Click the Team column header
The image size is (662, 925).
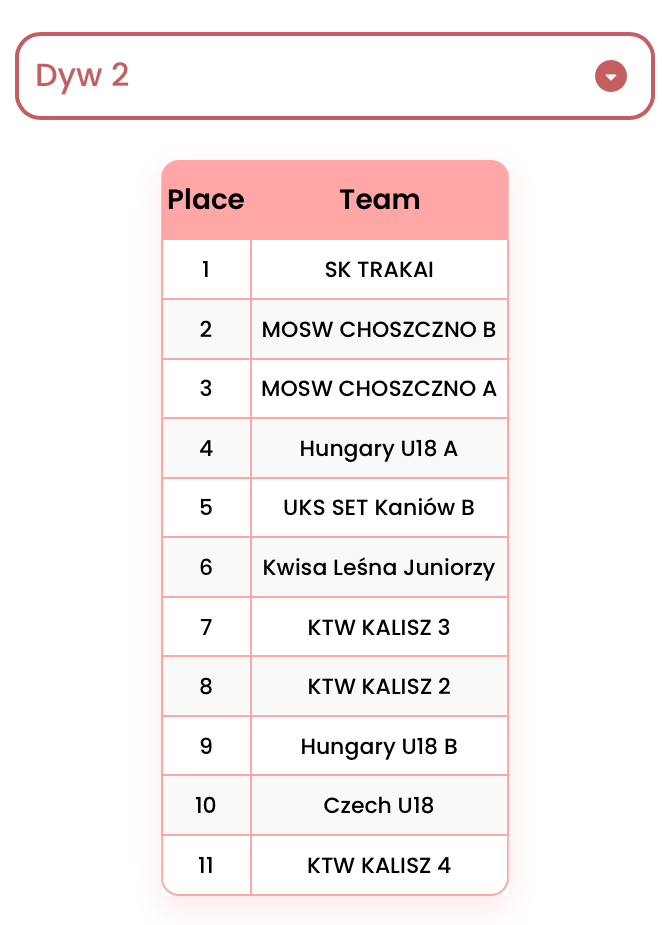click(x=379, y=199)
